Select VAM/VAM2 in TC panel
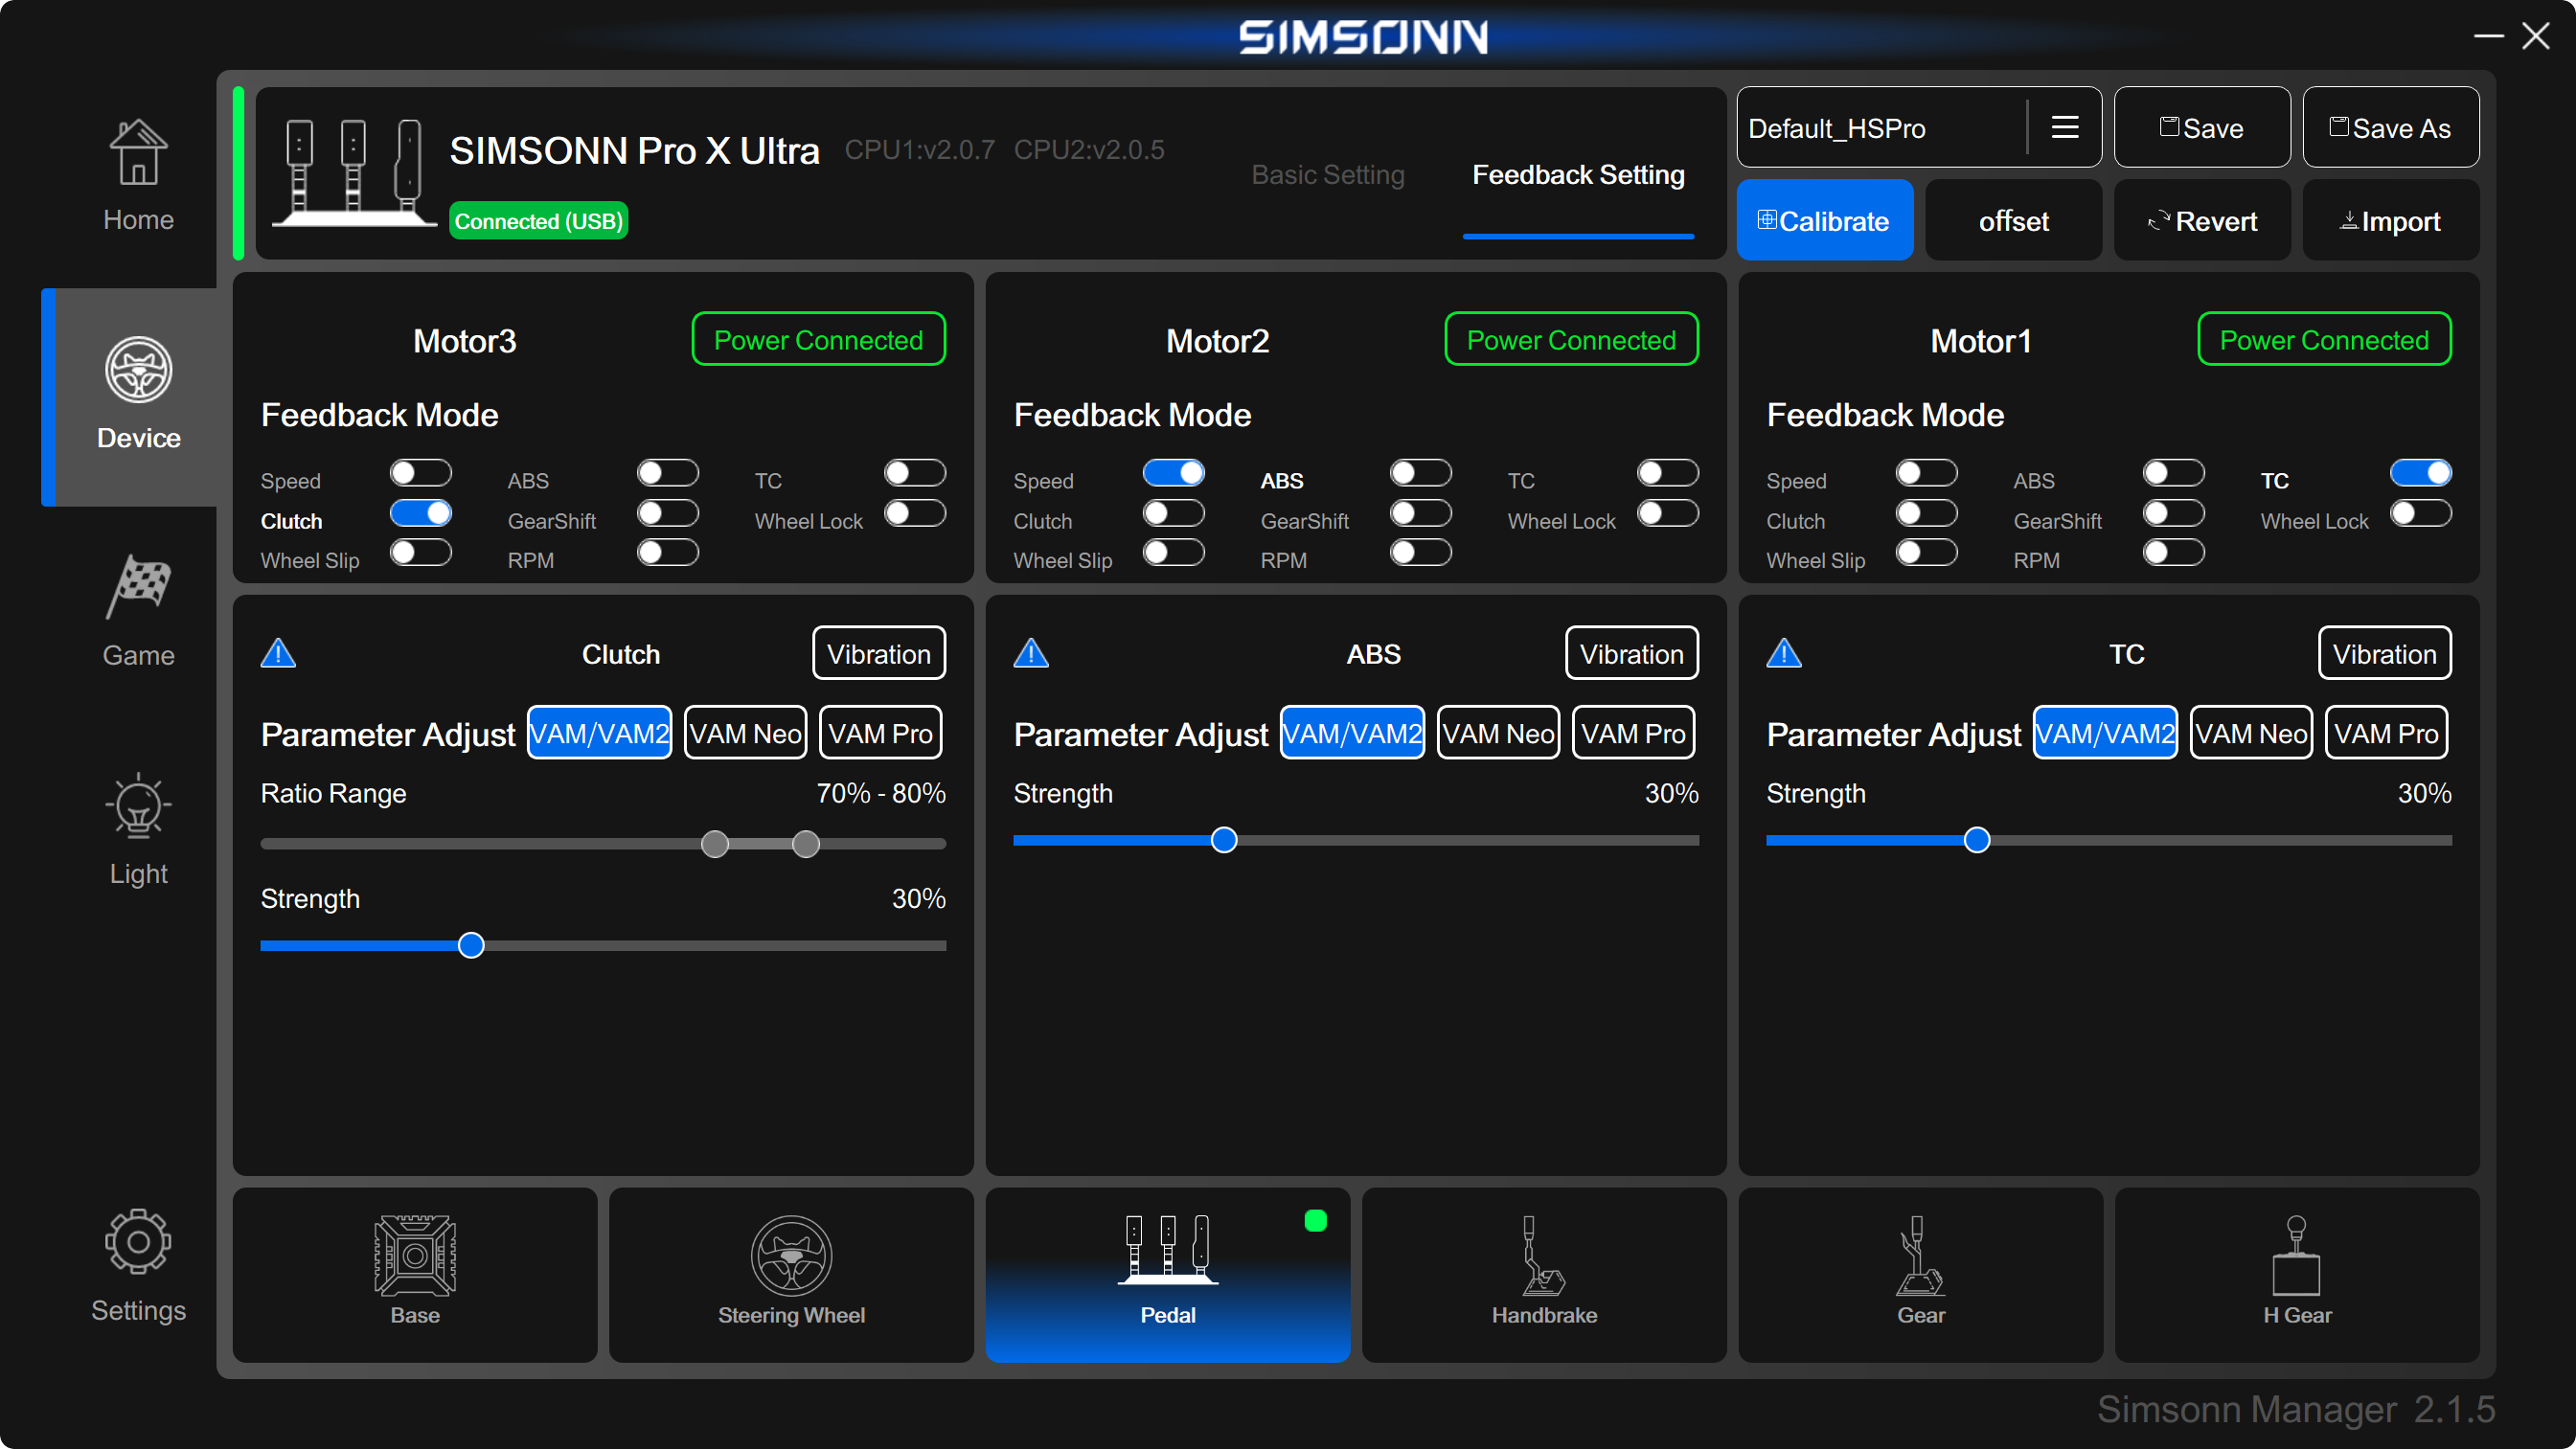This screenshot has width=2576, height=1449. pos(2105,733)
